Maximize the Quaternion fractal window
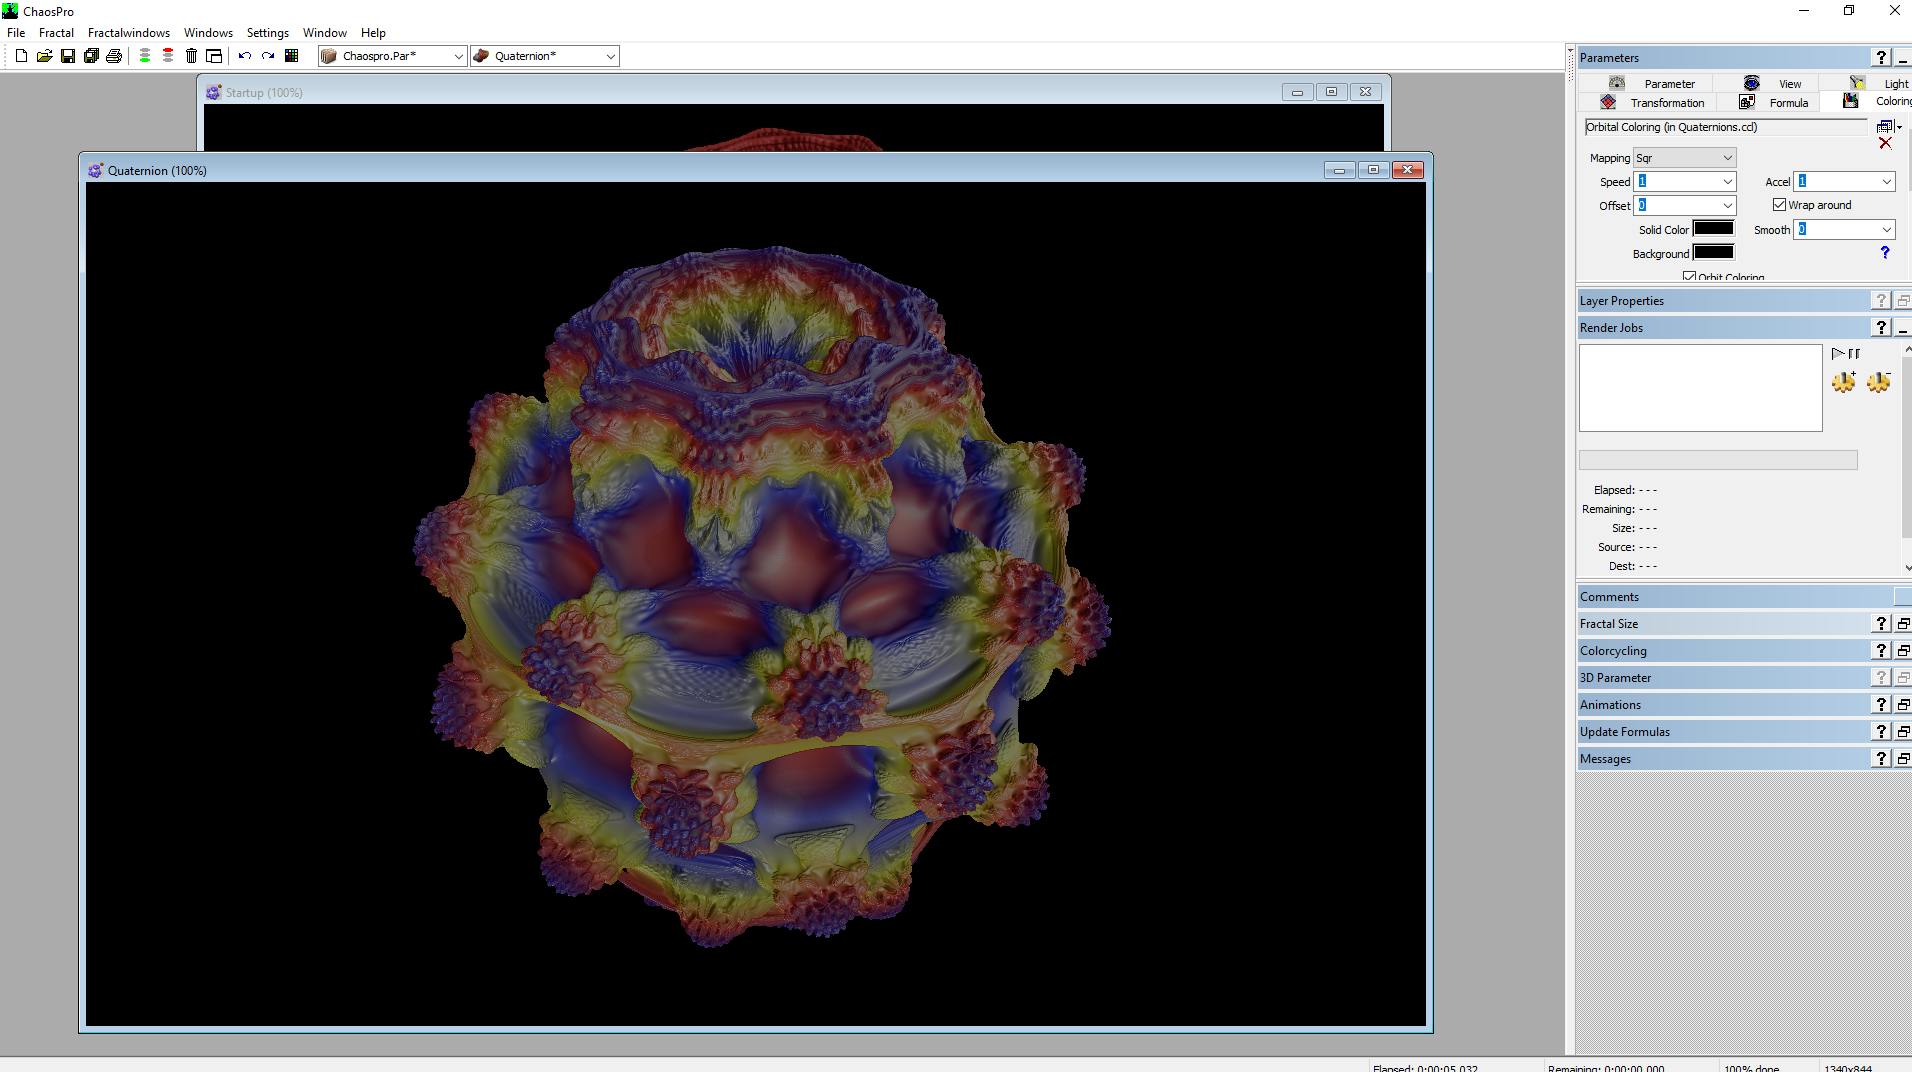1912x1072 pixels. [1373, 170]
